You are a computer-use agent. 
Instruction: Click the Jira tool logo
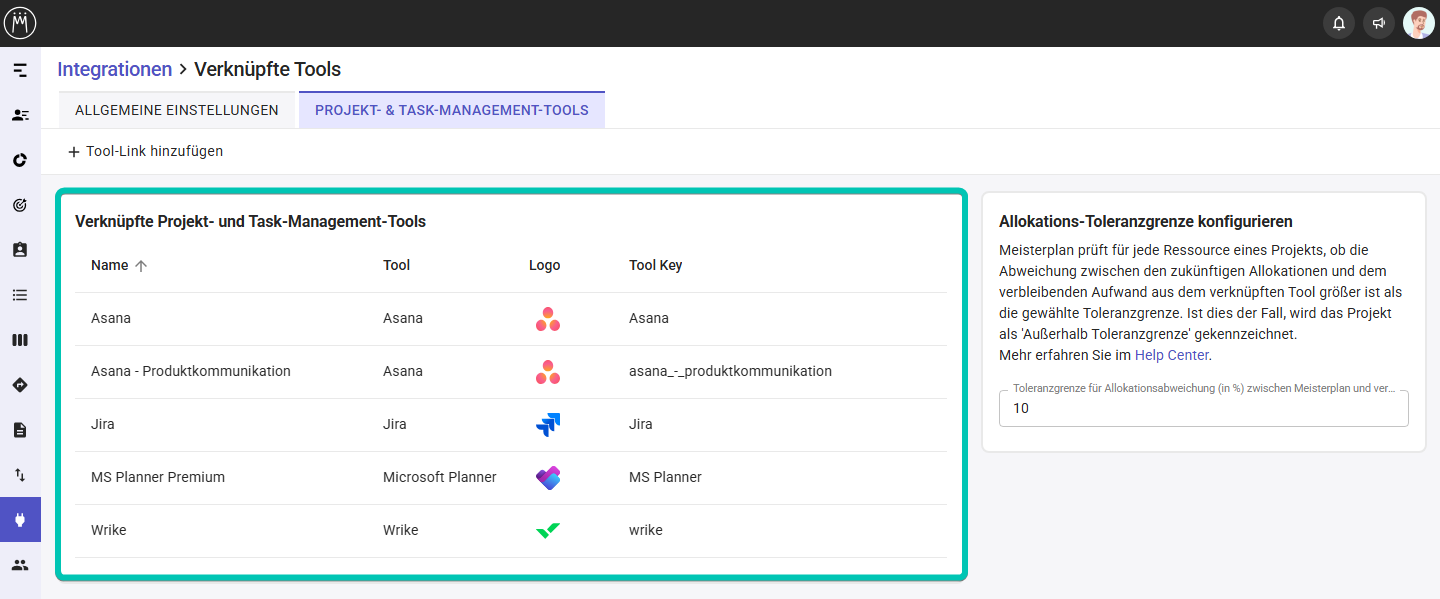pos(547,423)
